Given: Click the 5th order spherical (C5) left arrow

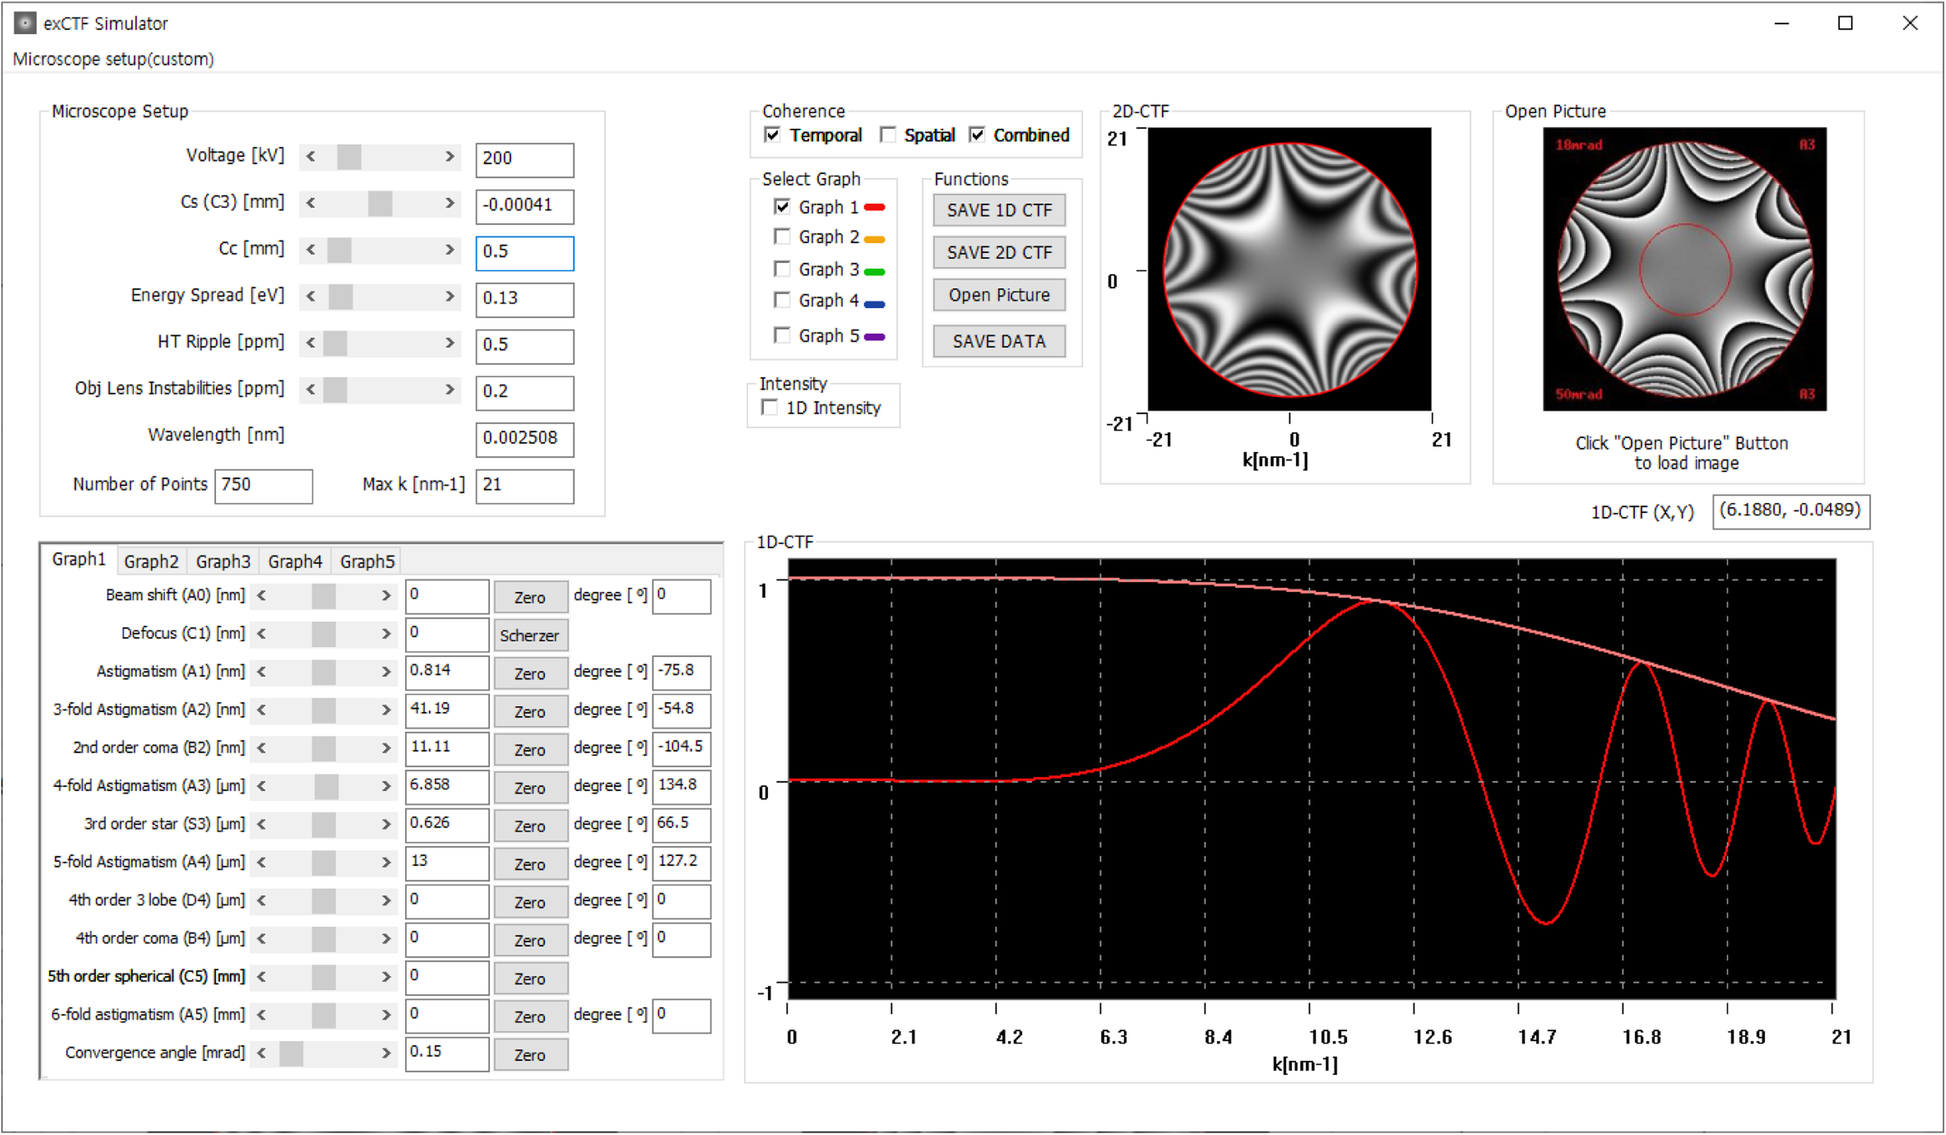Looking at the screenshot, I should (x=262, y=977).
